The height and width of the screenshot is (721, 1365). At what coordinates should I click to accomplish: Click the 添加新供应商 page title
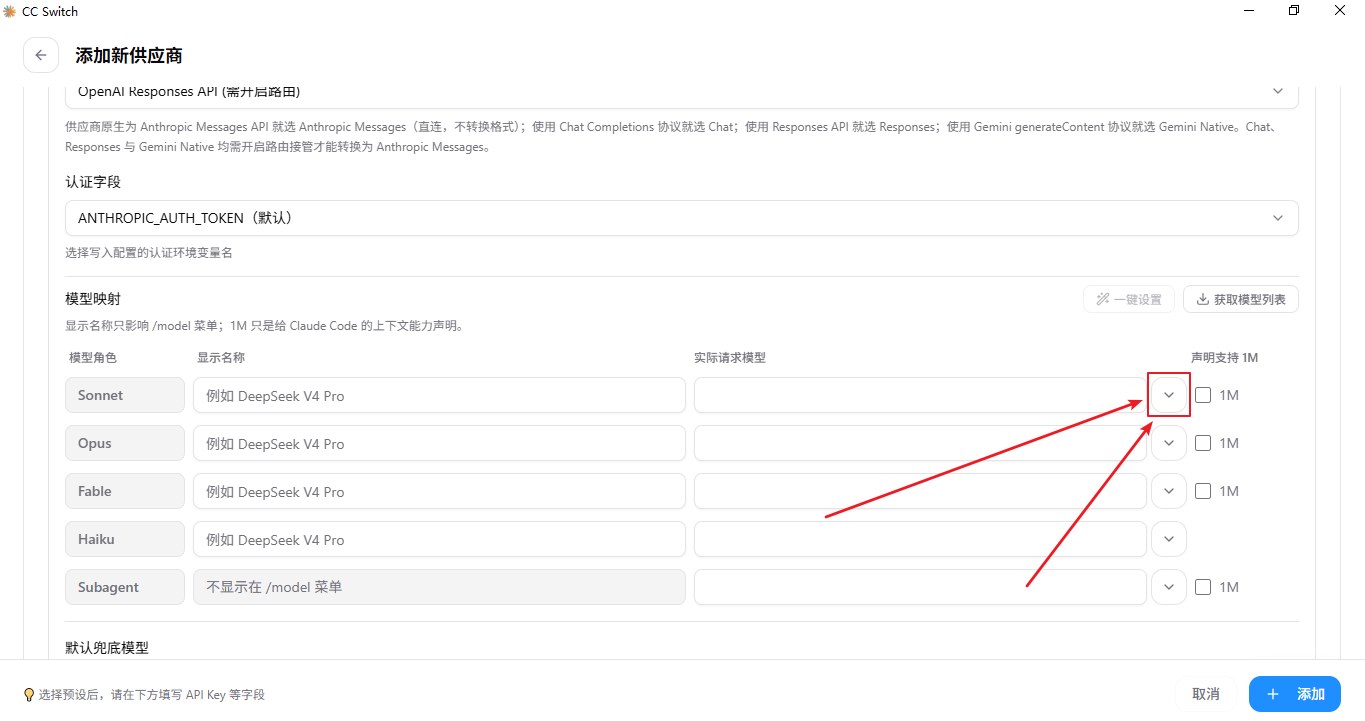pos(129,55)
